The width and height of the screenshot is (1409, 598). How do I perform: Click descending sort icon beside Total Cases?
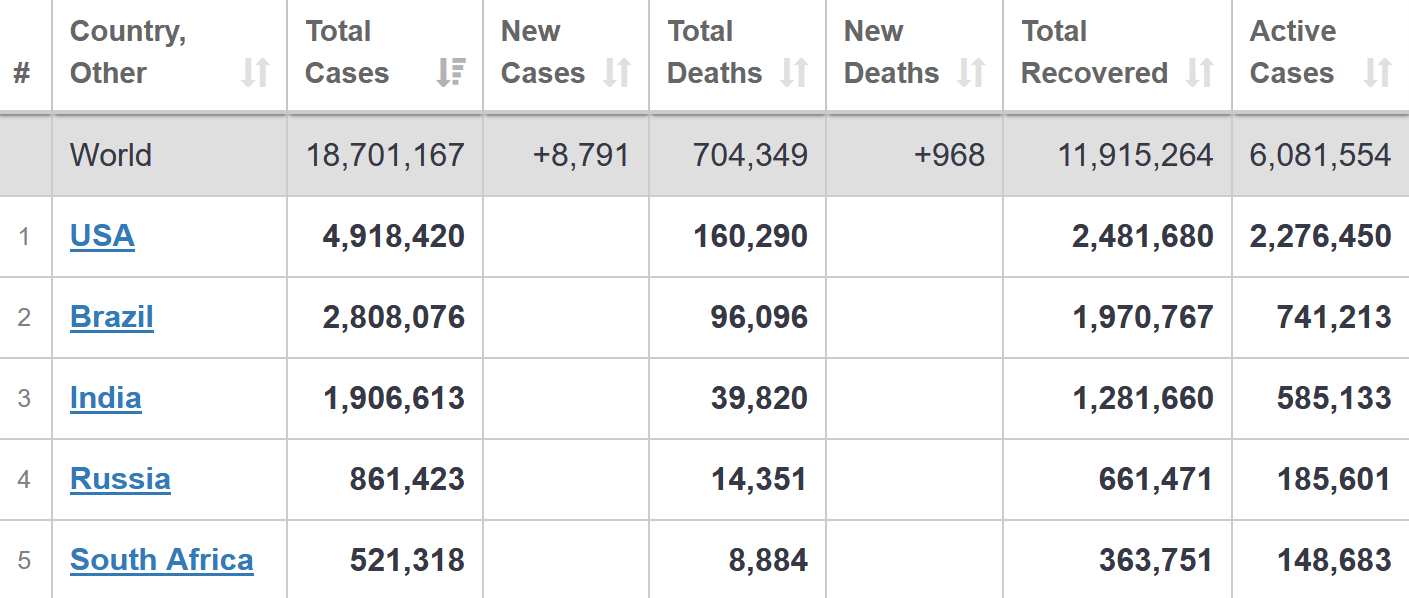tap(451, 73)
